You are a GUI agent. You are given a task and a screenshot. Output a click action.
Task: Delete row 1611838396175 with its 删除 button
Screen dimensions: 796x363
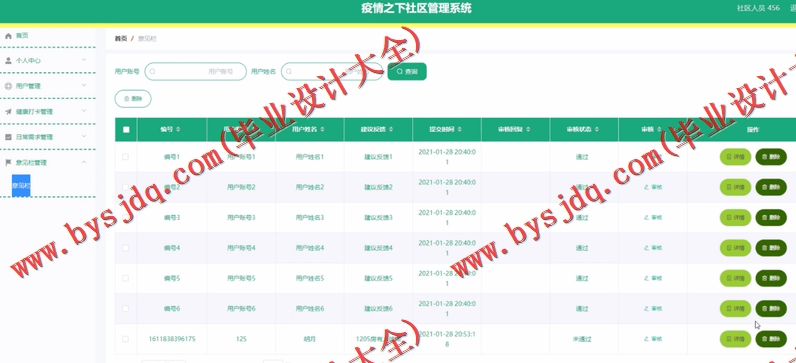(x=771, y=339)
